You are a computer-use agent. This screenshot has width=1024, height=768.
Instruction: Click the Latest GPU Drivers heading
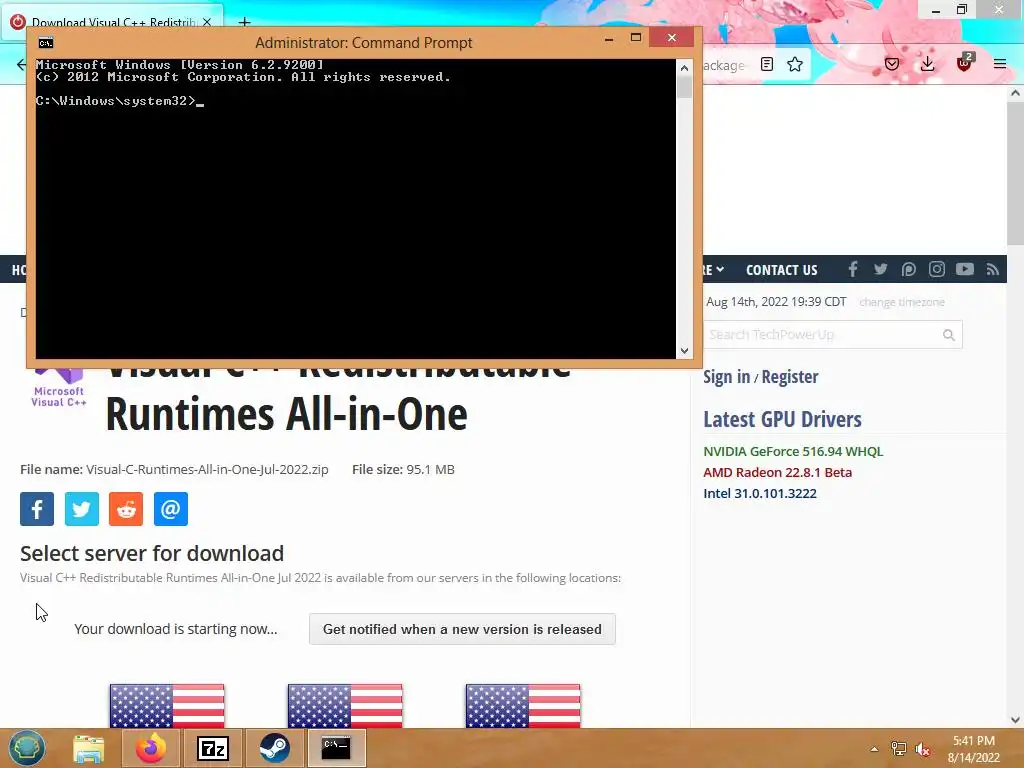tap(782, 419)
